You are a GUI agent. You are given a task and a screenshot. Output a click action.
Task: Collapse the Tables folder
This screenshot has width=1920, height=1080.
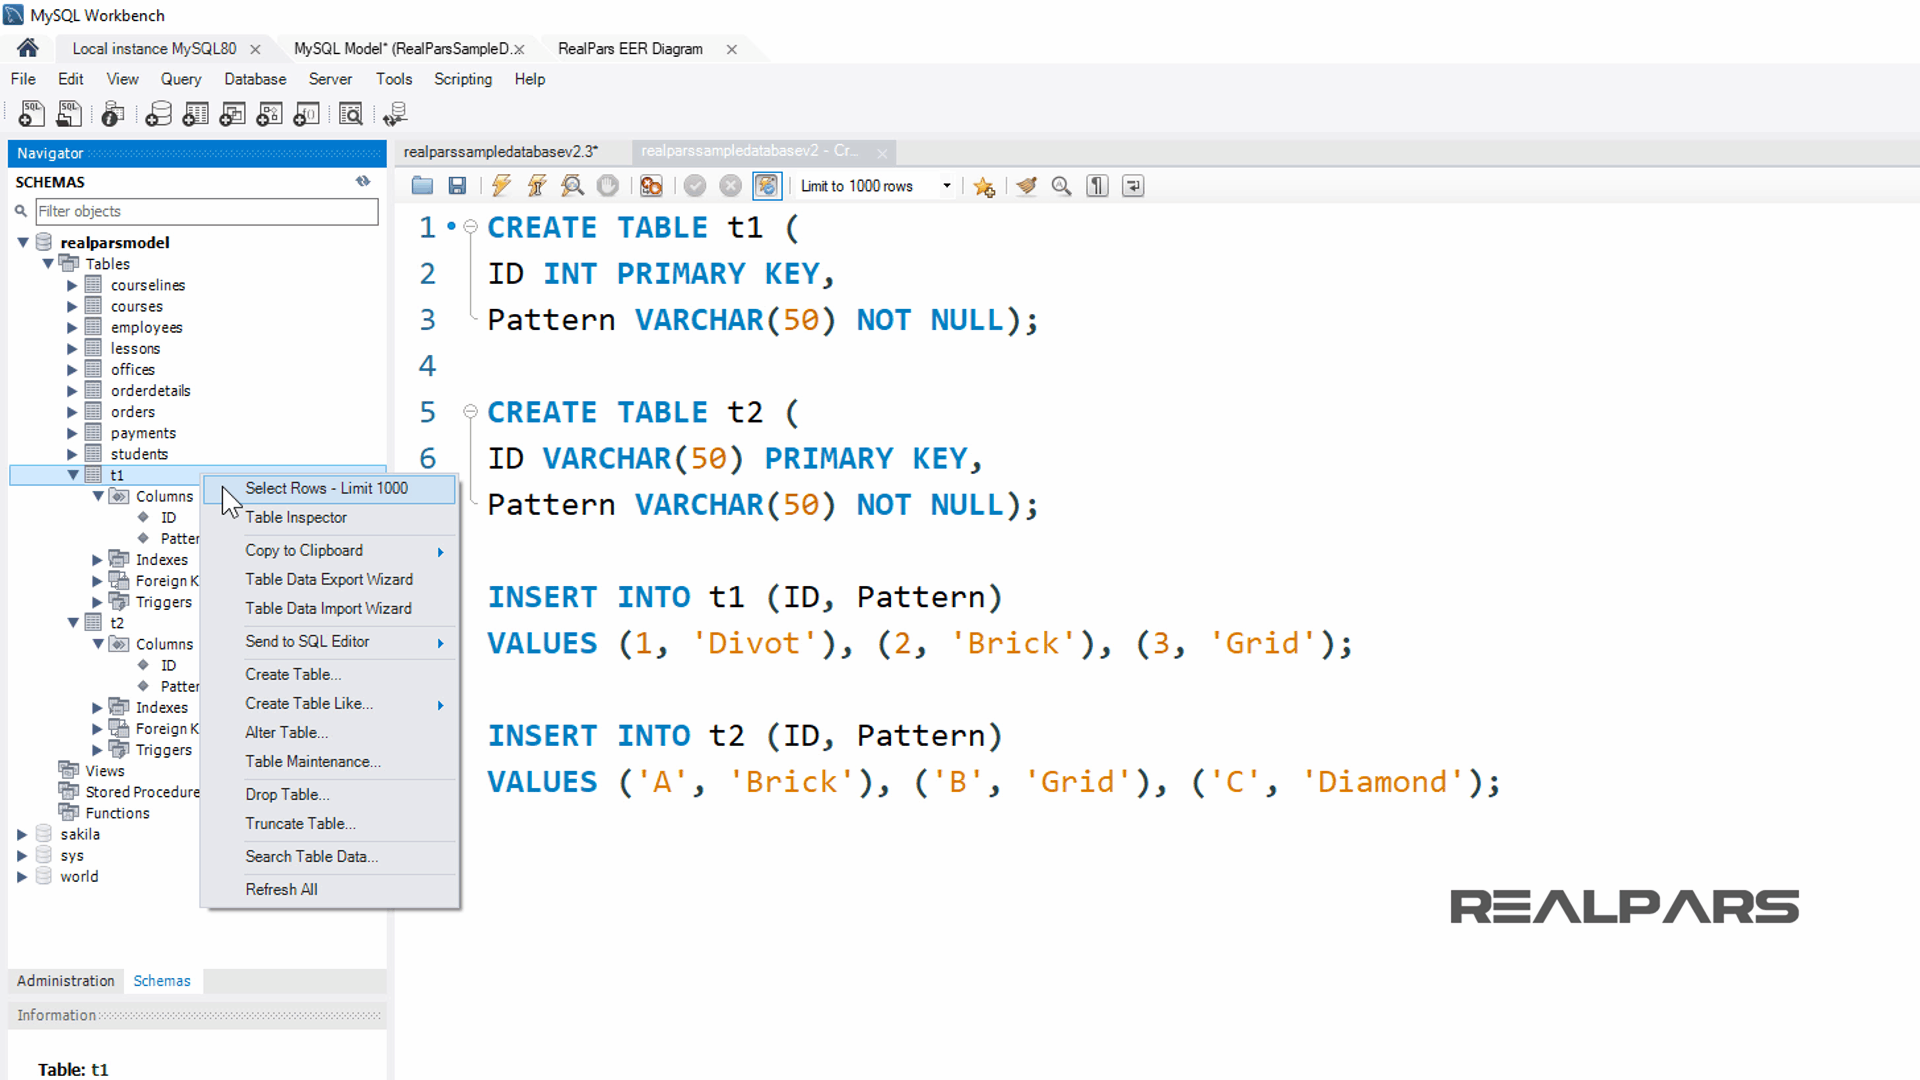point(47,263)
